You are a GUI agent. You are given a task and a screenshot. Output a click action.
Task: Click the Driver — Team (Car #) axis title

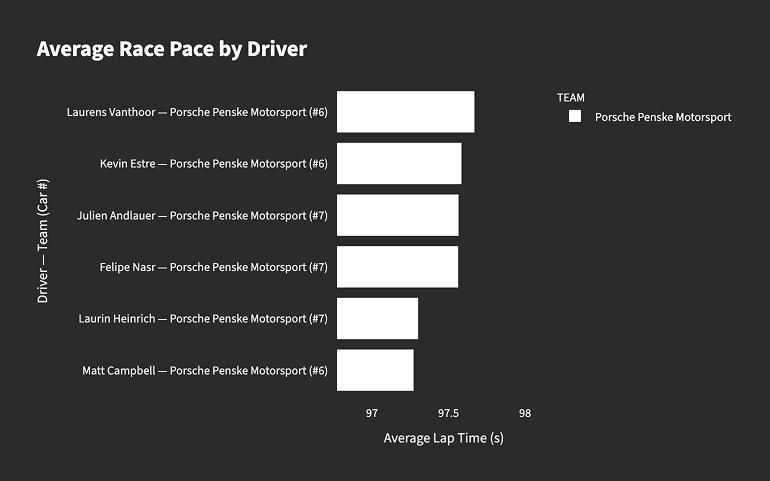click(43, 241)
